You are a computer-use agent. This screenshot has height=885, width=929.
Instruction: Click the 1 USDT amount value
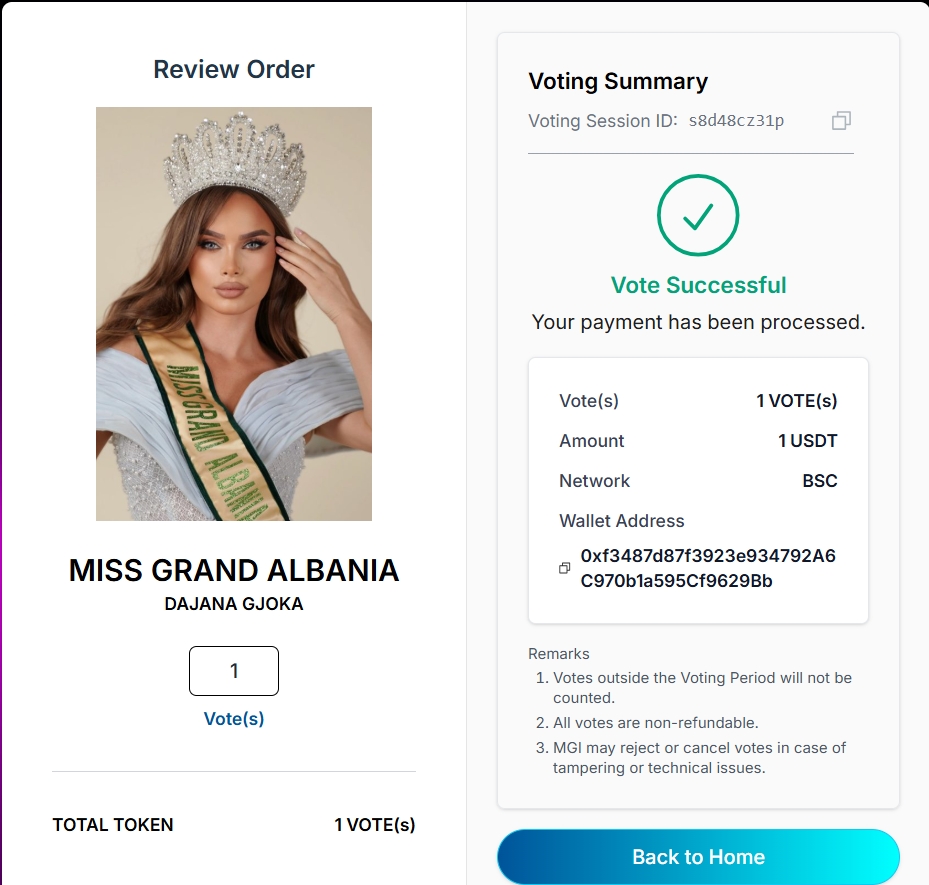807,441
